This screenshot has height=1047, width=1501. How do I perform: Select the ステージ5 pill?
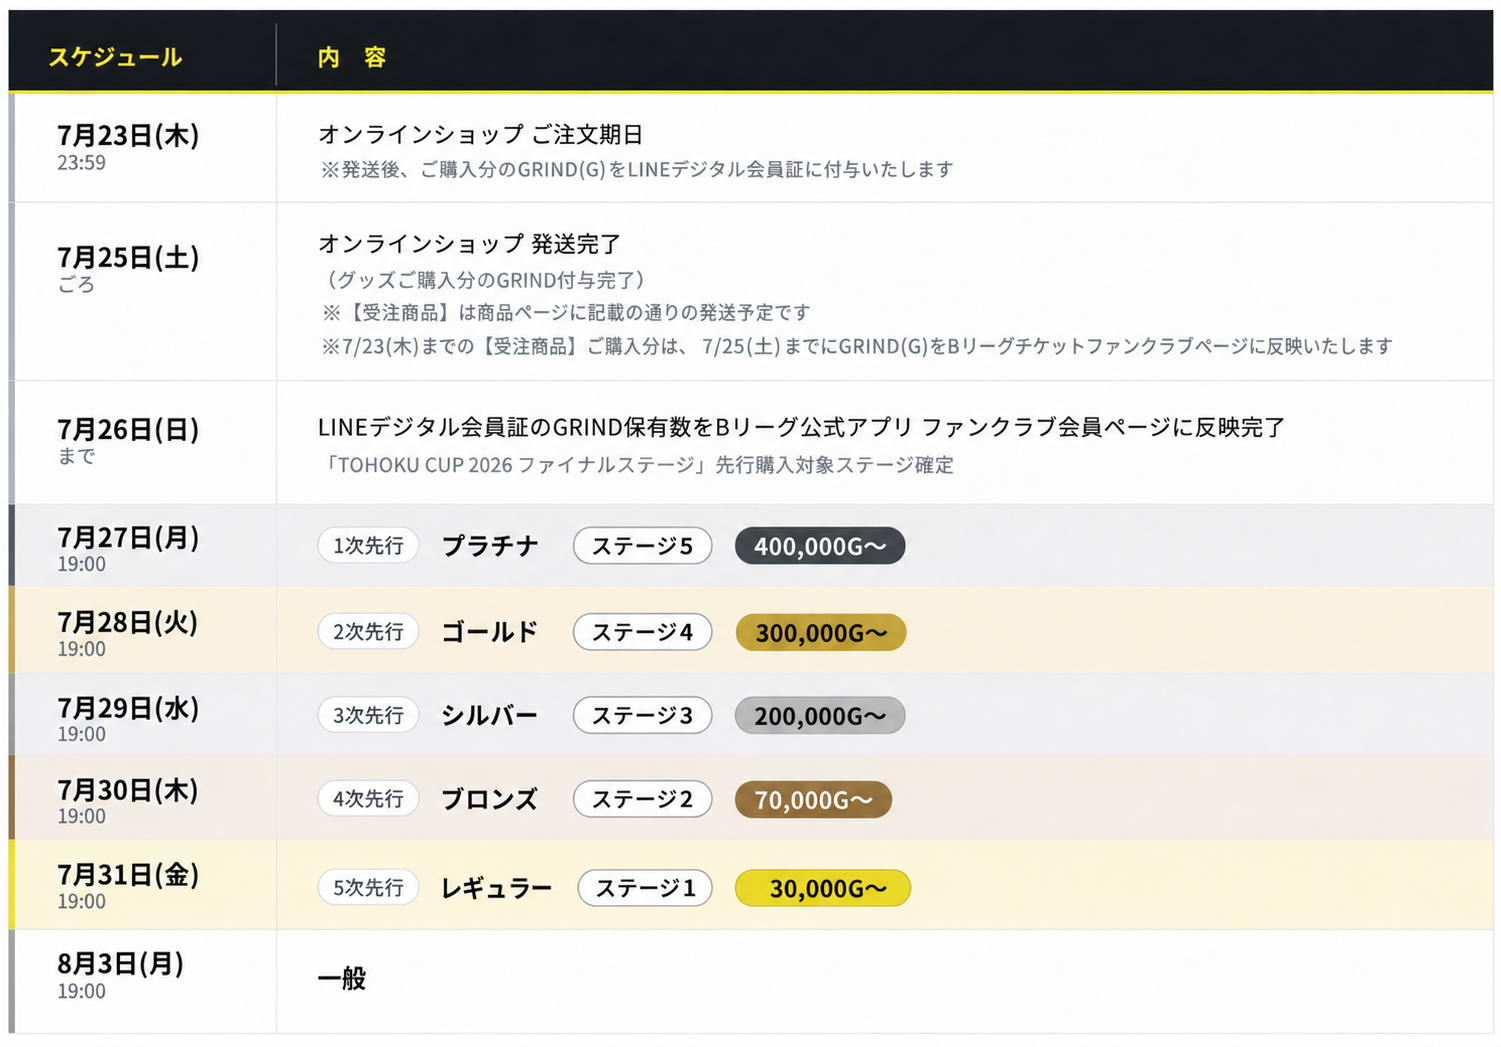click(x=642, y=546)
